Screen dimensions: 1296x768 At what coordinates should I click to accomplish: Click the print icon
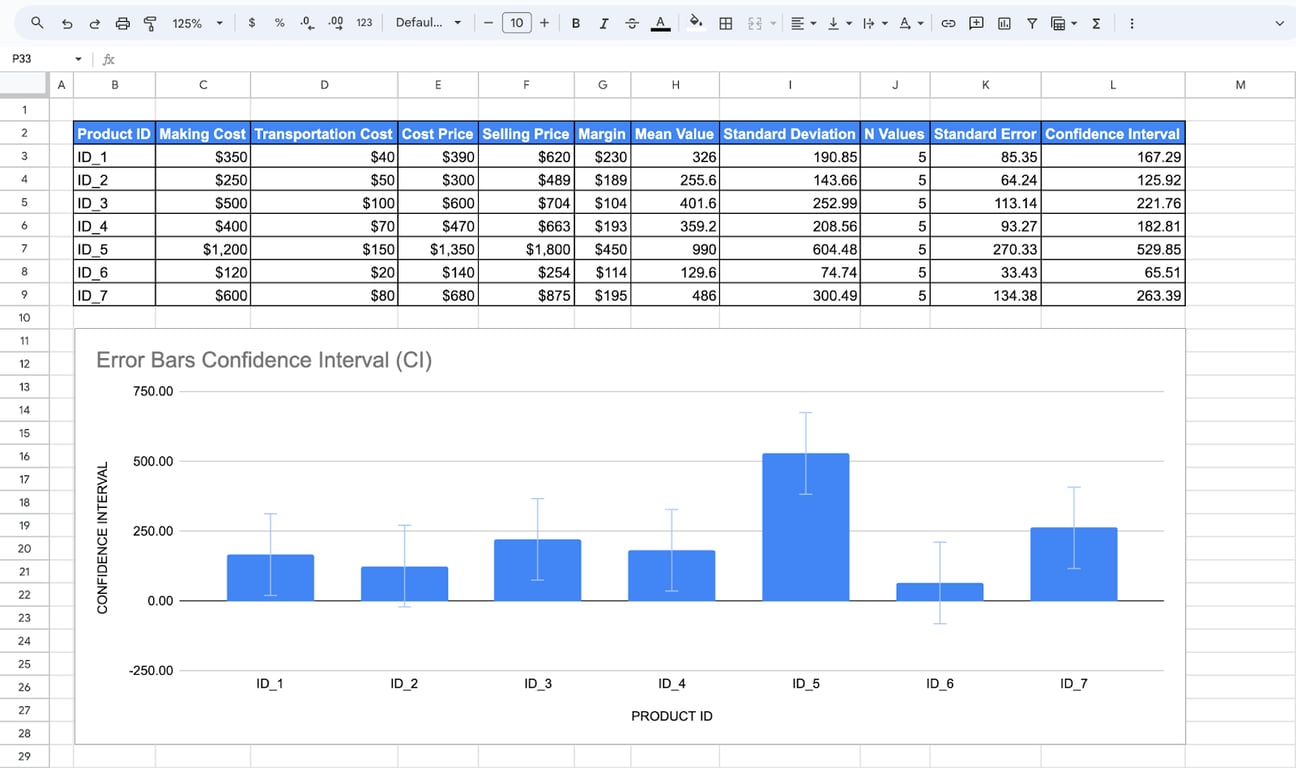pos(123,23)
